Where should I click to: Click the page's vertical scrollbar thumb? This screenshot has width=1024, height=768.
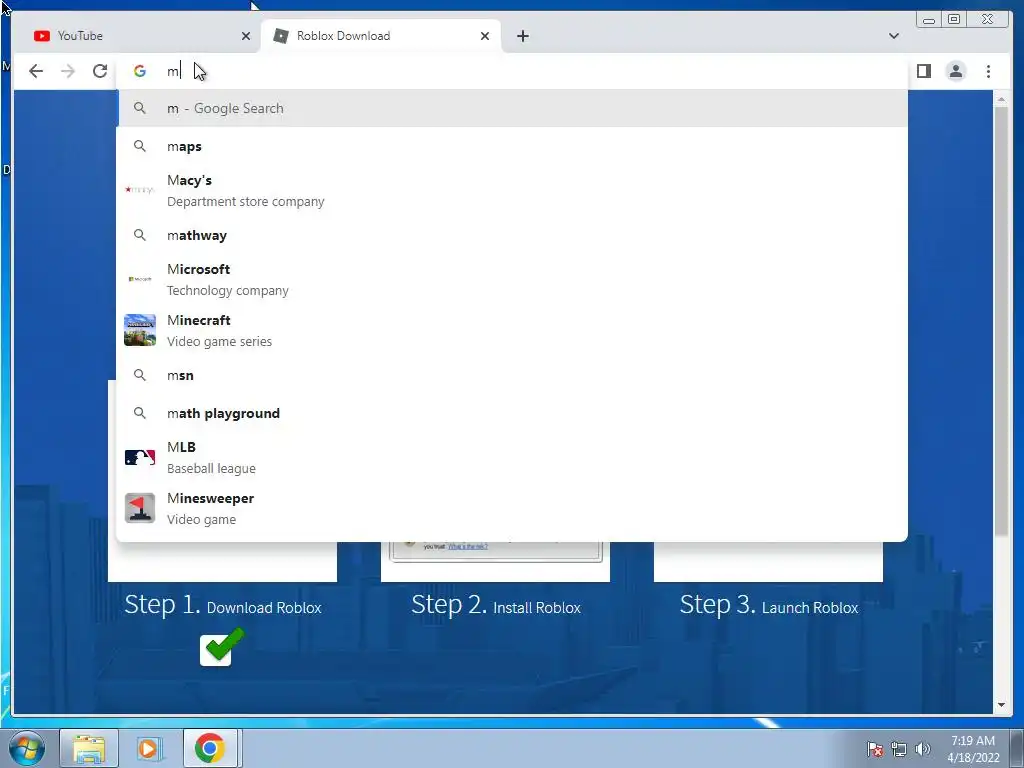click(x=1001, y=321)
